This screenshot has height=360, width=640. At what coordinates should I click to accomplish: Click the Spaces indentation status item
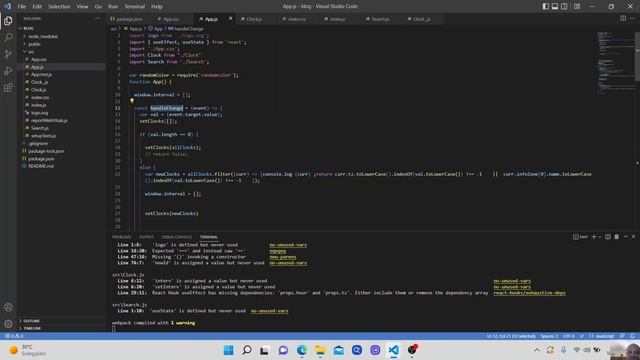pyautogui.click(x=549, y=336)
